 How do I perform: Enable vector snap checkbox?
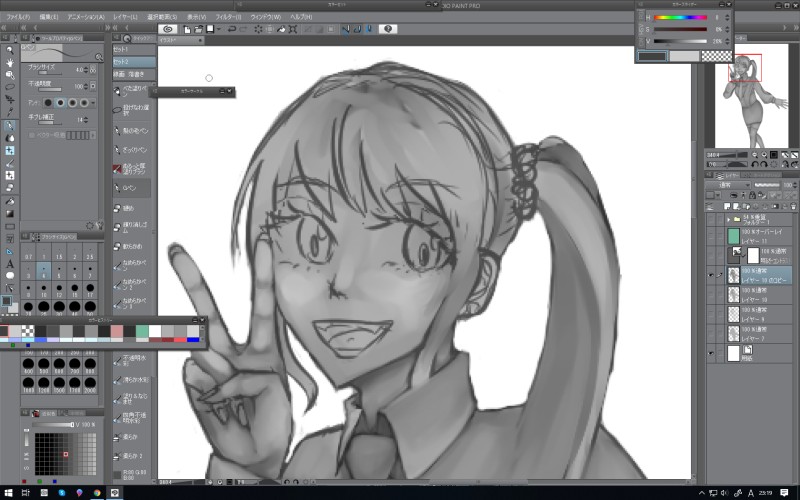[x=32, y=135]
